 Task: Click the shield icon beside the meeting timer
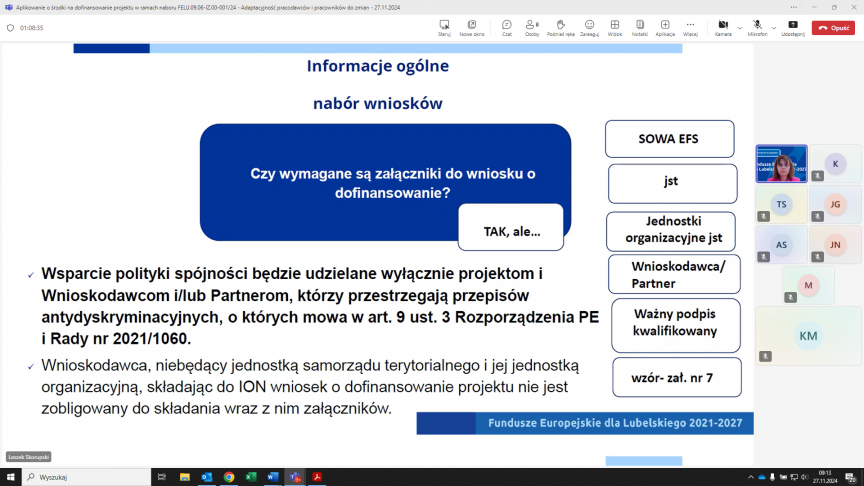pyautogui.click(x=10, y=28)
